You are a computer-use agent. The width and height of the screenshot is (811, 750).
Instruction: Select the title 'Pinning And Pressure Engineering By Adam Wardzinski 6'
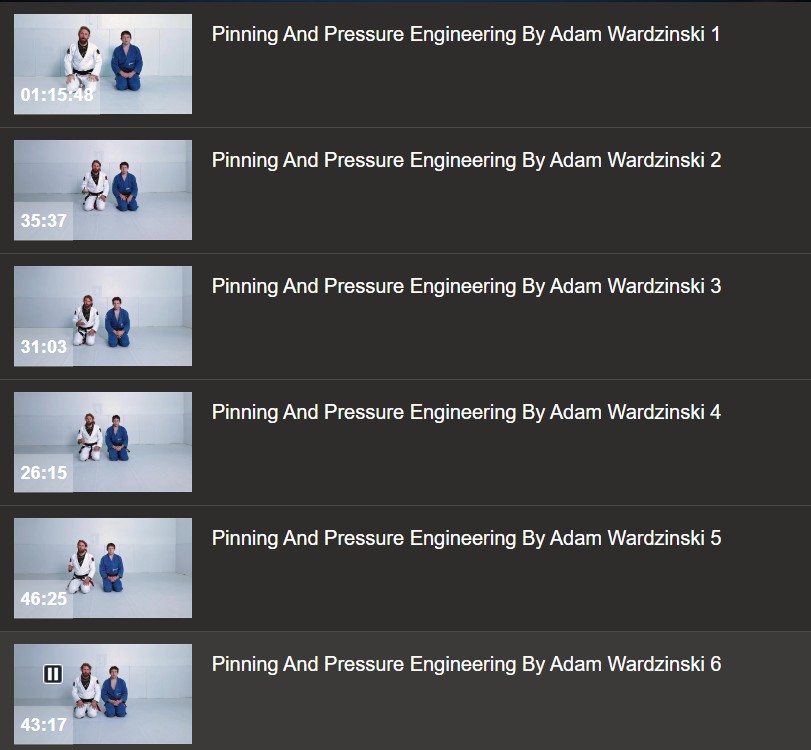(x=467, y=664)
